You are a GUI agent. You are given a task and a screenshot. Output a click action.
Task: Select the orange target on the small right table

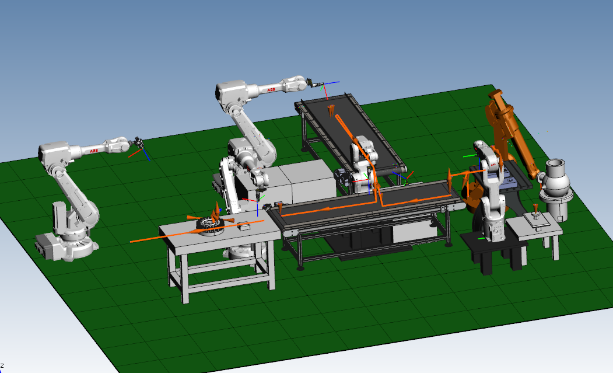click(x=535, y=208)
